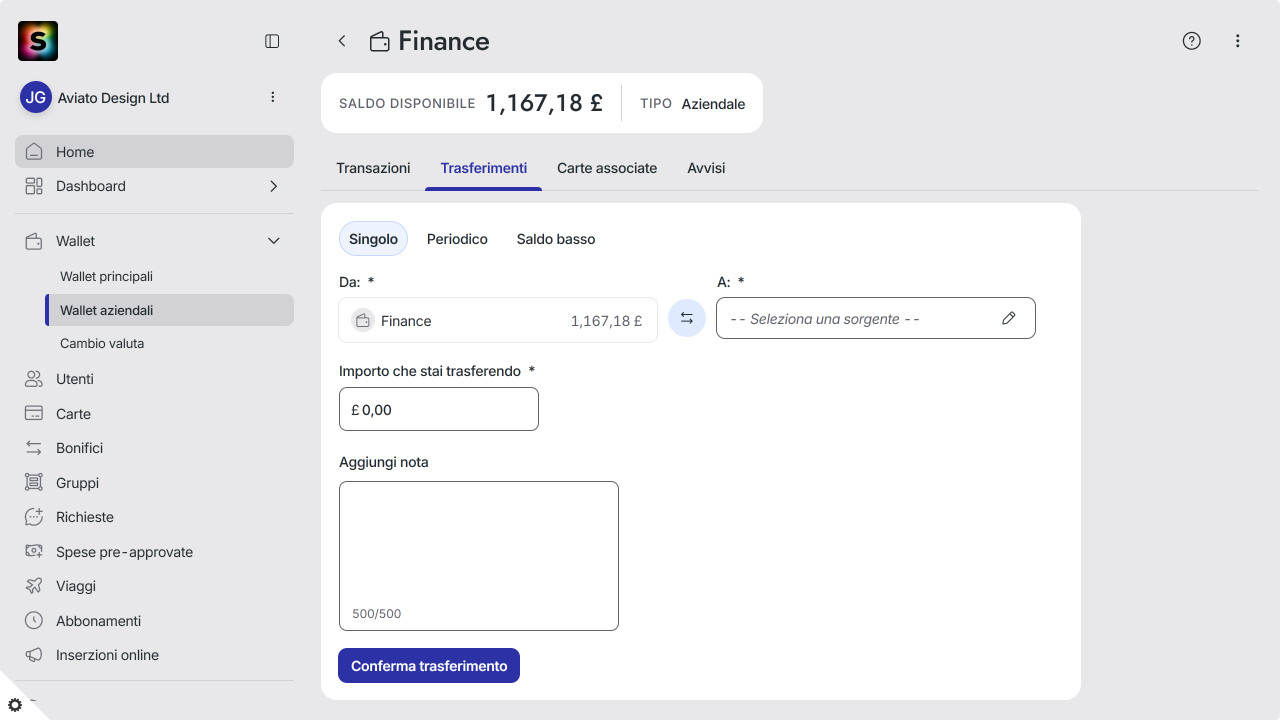Viewport: 1280px width, 720px height.
Task: Open Wallet principali page
Action: (x=106, y=276)
